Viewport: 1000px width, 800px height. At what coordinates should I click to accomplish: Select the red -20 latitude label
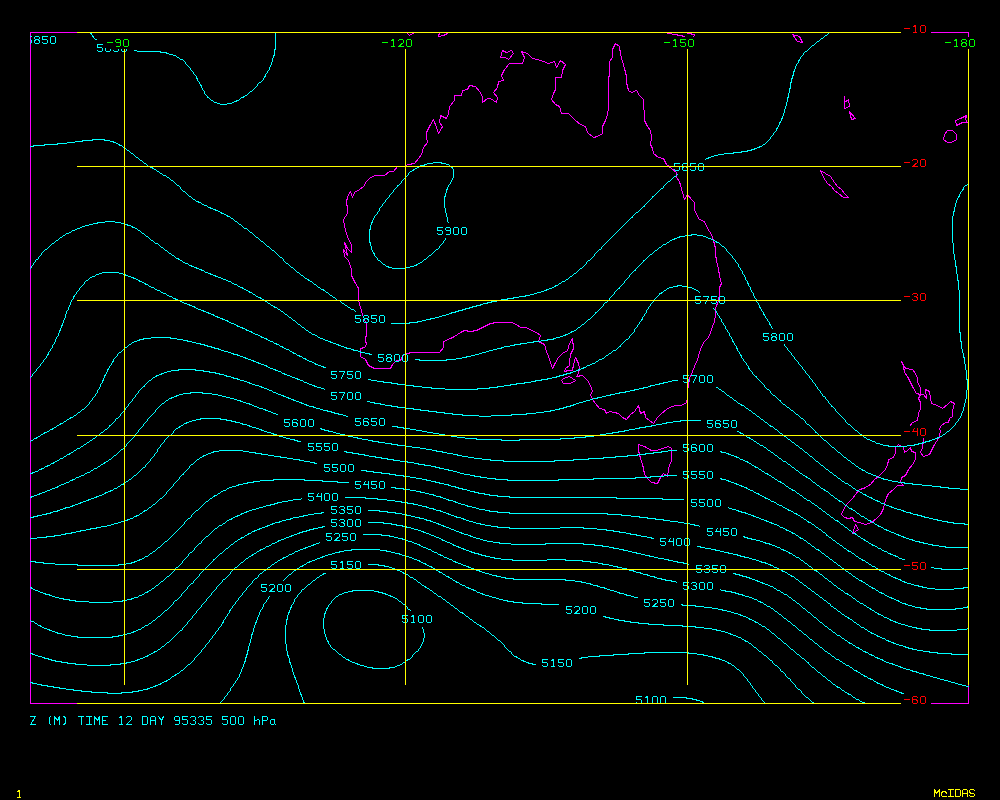tap(914, 163)
